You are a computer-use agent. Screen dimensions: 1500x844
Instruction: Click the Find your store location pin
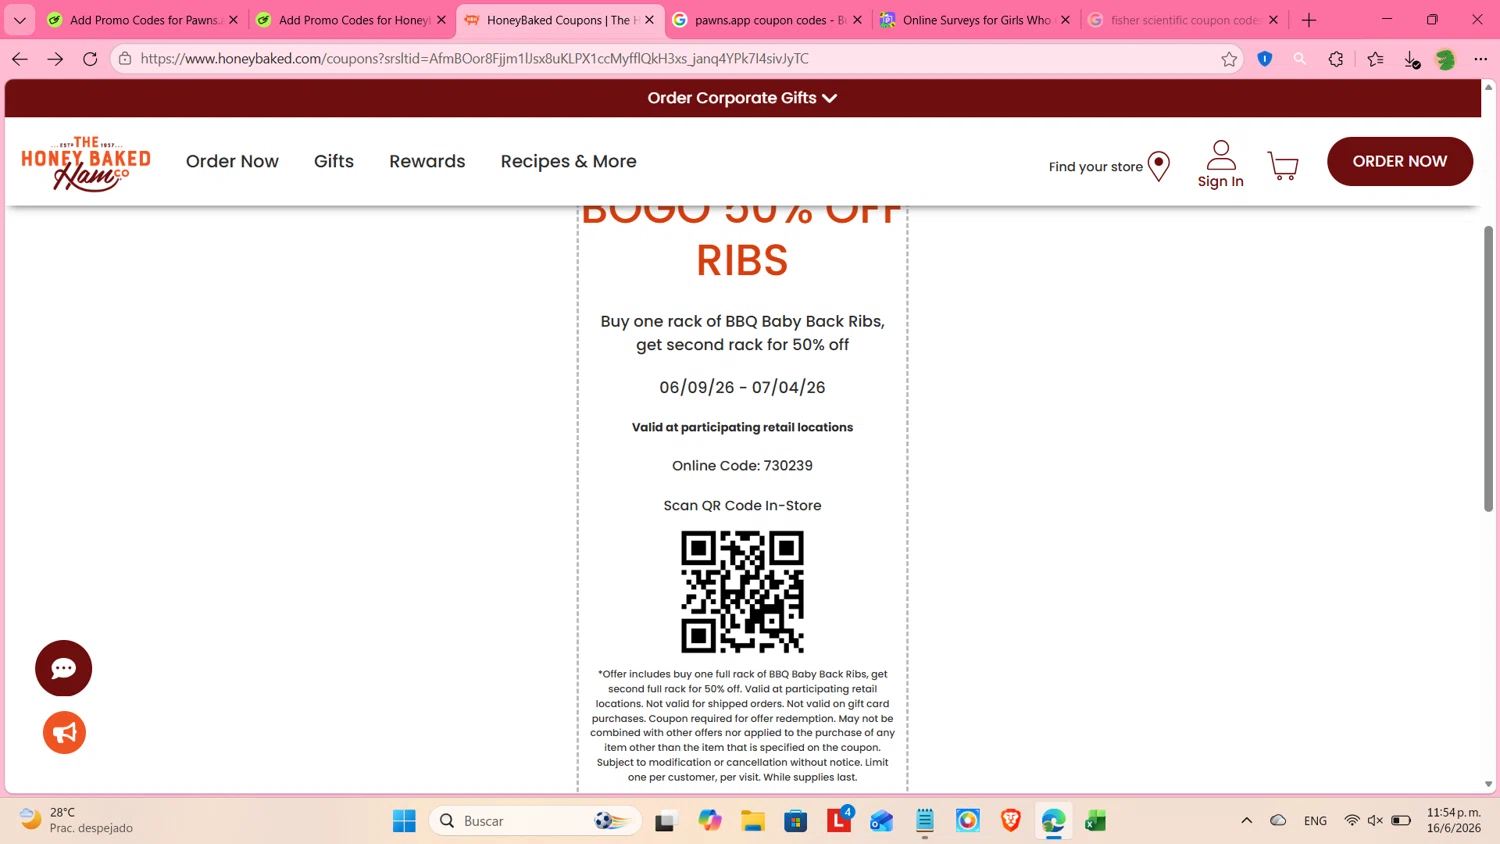1159,166
